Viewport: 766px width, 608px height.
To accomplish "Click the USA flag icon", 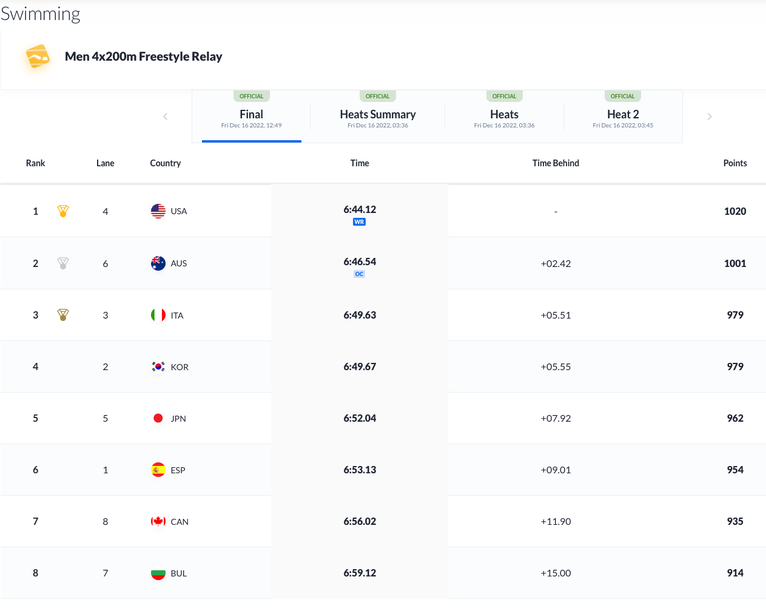I will [158, 211].
